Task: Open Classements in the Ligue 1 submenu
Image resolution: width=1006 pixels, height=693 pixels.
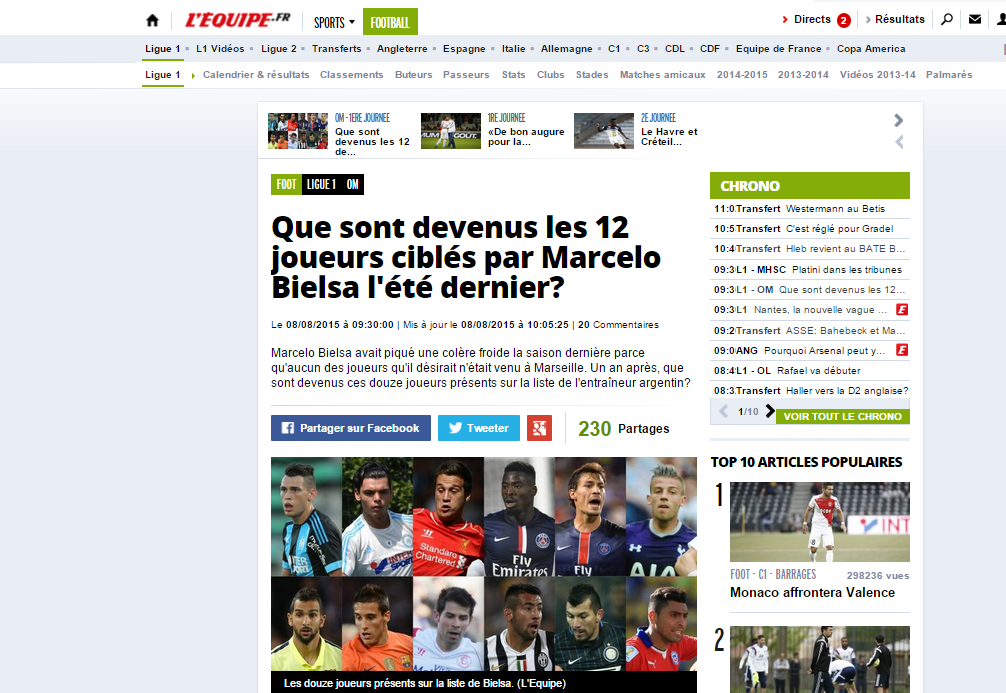Action: pos(351,75)
